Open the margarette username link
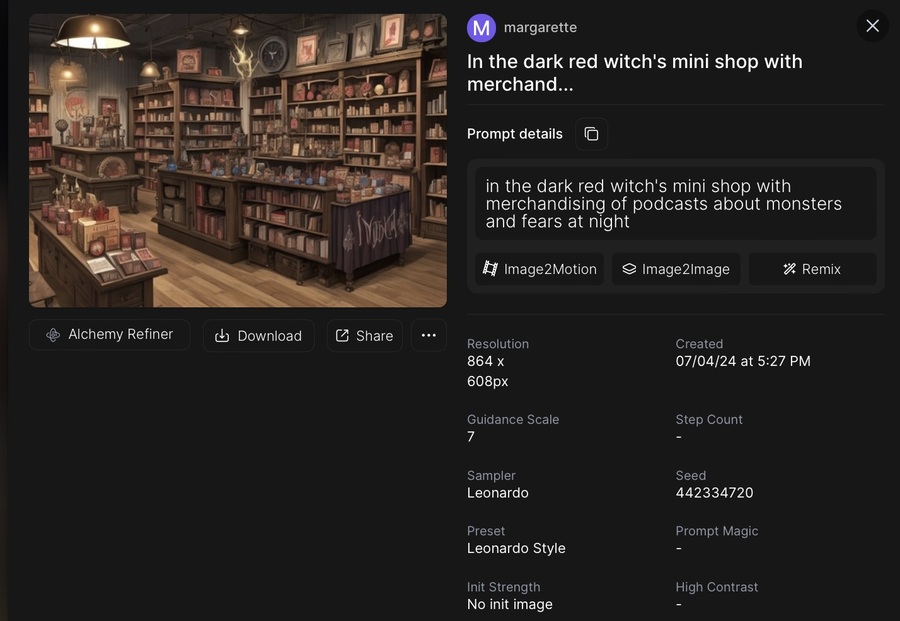This screenshot has height=621, width=900. click(540, 28)
